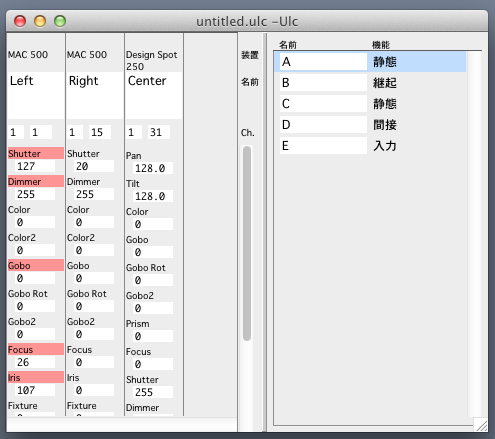The image size is (495, 439).
Task: Click Color2 value in Left fixture
Action: click(35, 250)
